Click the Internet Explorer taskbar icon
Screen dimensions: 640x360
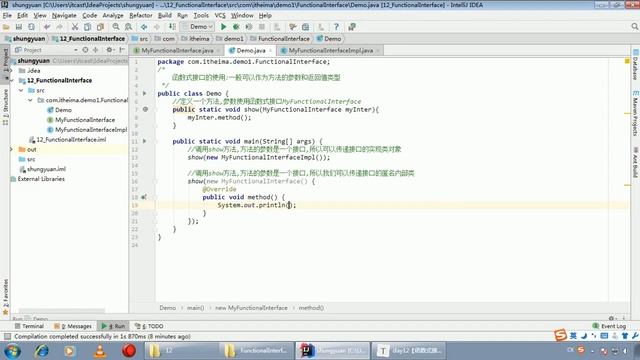pyautogui.click(x=41, y=351)
